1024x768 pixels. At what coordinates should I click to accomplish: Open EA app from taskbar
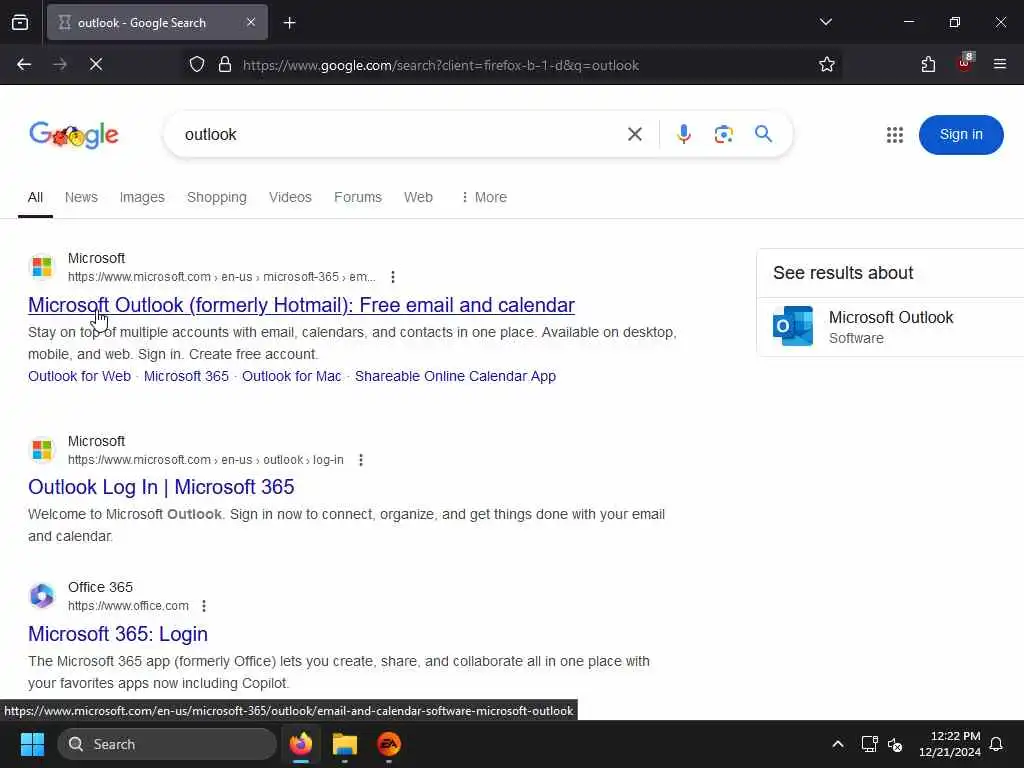pos(389,744)
